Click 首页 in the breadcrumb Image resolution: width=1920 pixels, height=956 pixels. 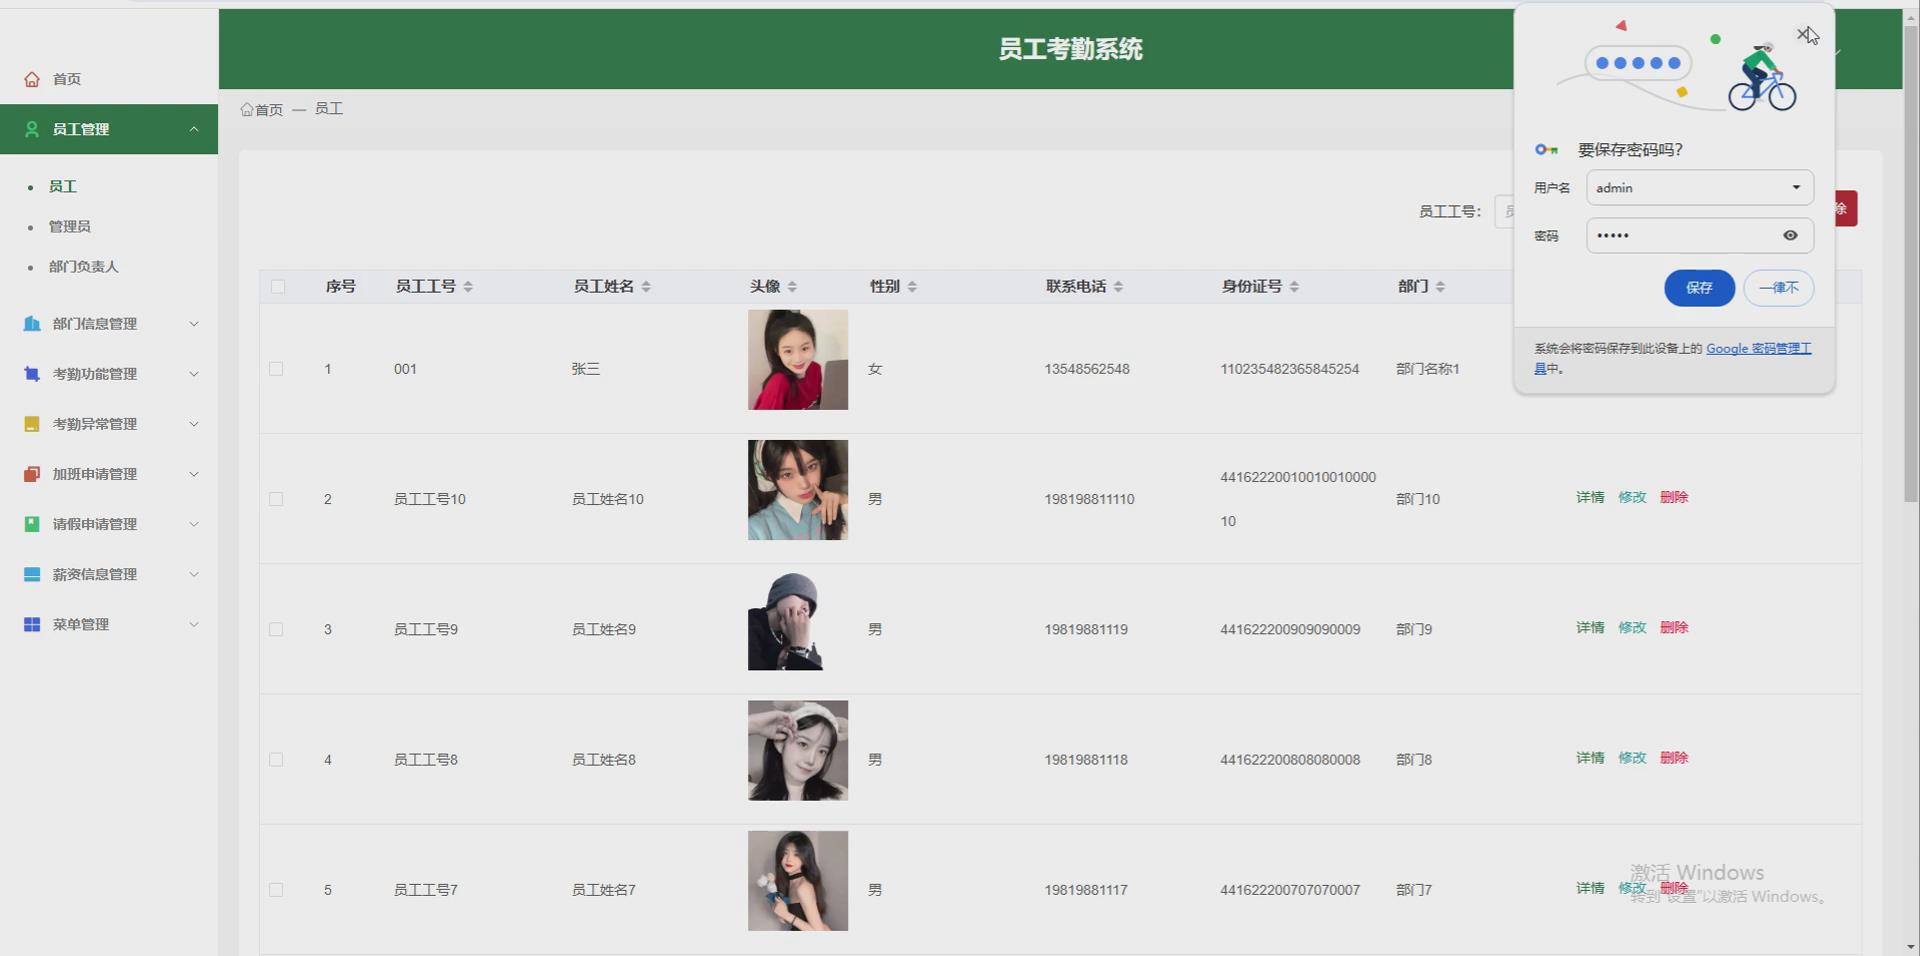(269, 109)
